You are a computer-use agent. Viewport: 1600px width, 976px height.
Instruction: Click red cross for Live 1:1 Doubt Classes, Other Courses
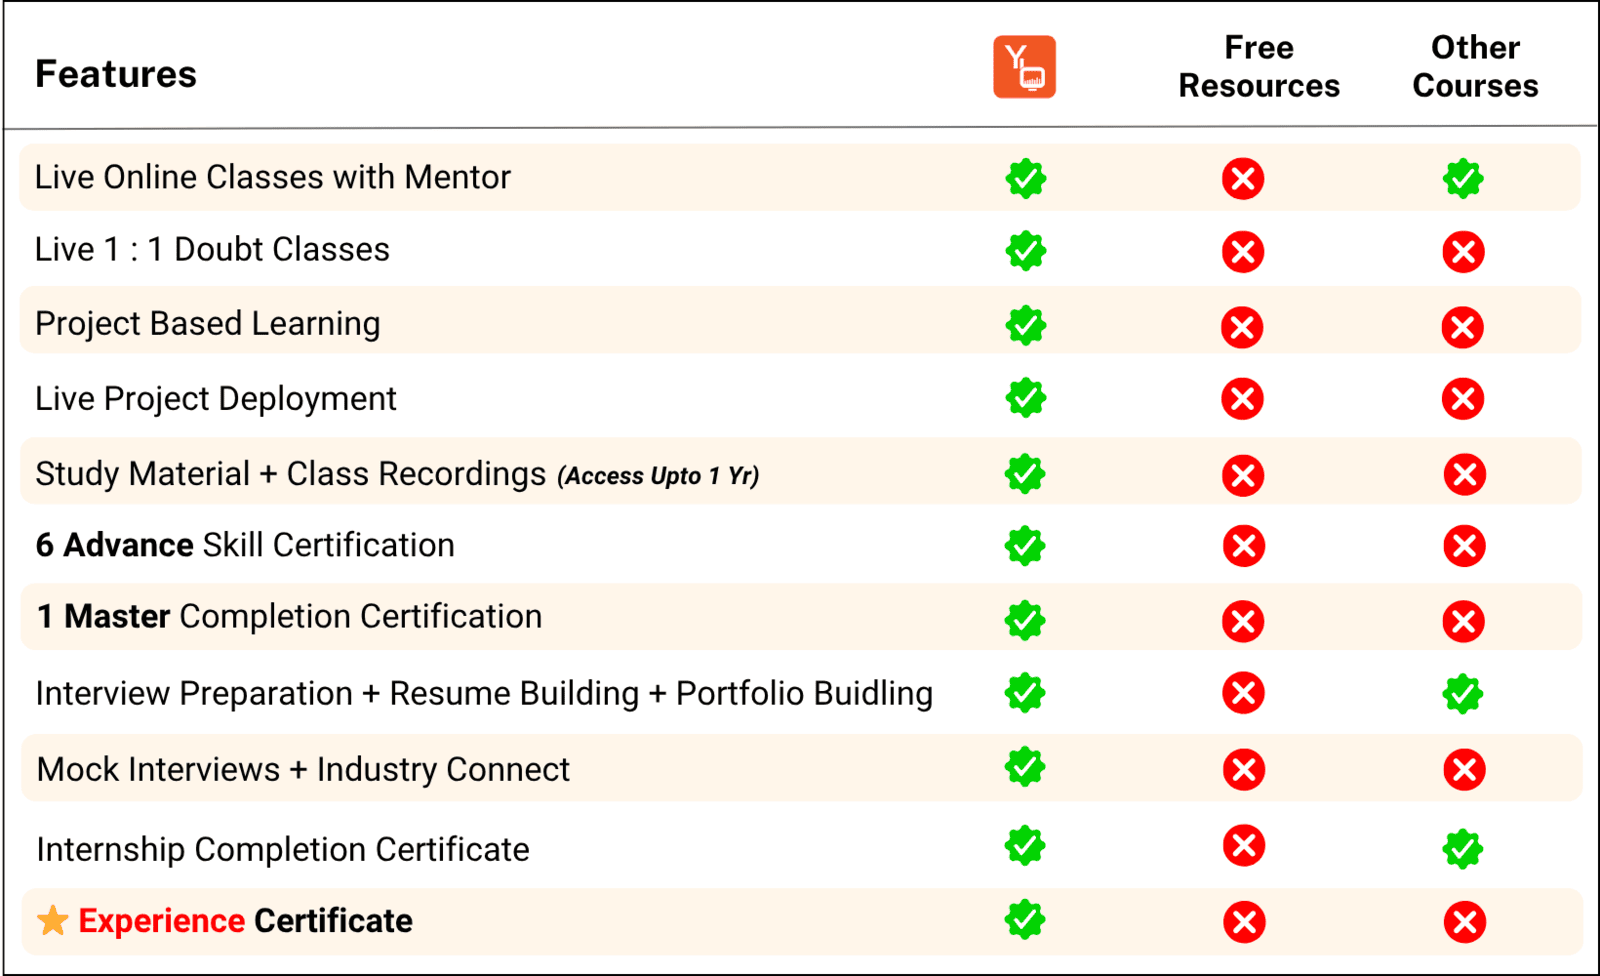(1463, 252)
